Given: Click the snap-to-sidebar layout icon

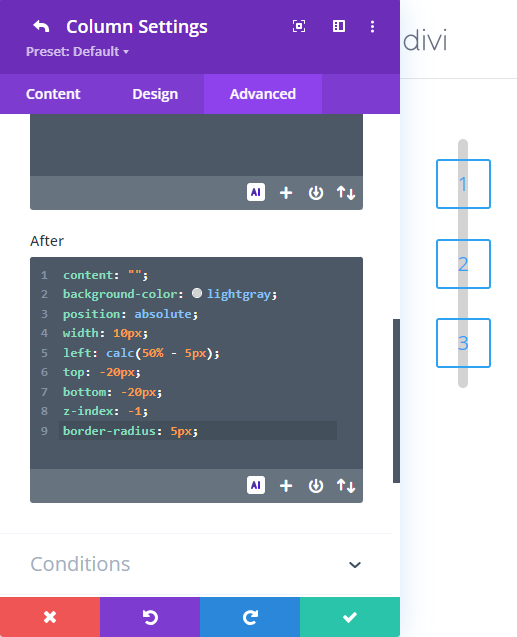Looking at the screenshot, I should pos(339,26).
